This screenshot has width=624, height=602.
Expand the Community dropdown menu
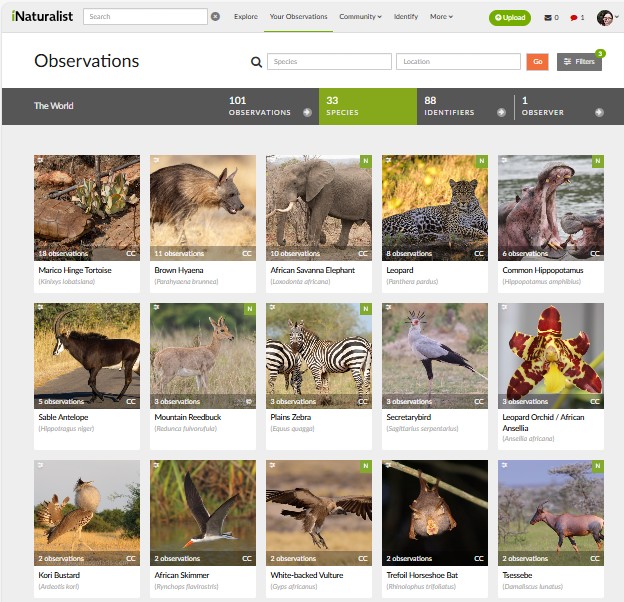359,17
